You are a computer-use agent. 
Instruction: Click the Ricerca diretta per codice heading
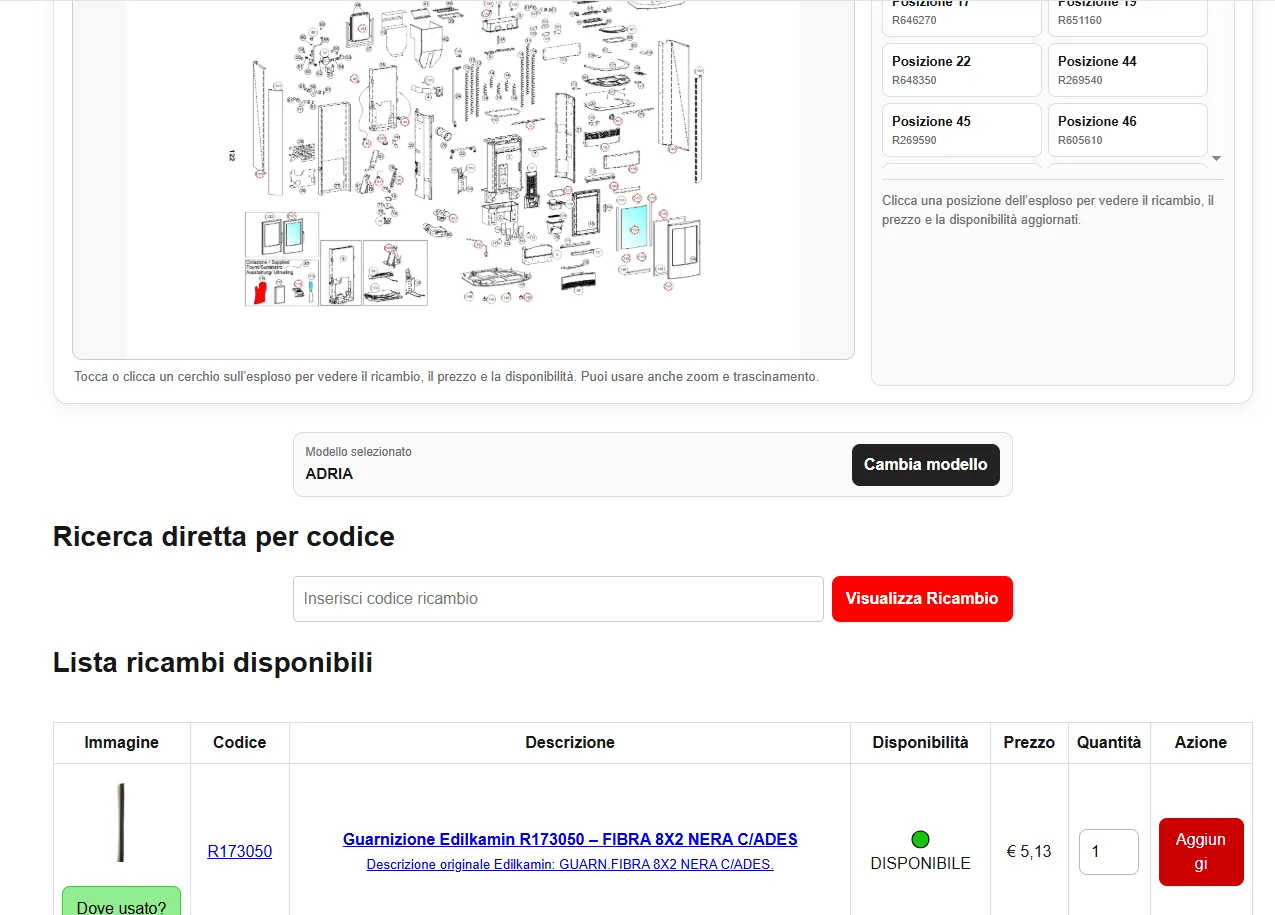pos(224,537)
